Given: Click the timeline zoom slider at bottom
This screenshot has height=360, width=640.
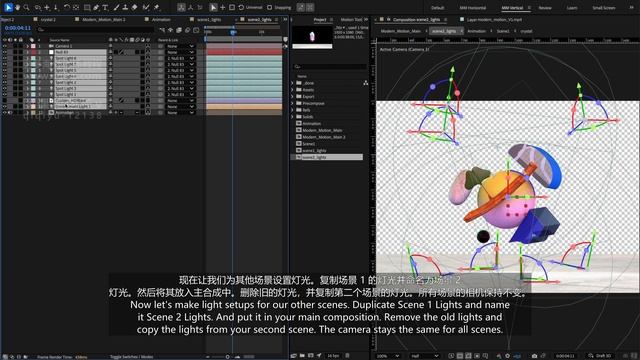Looking at the screenshot, I should click(x=228, y=356).
